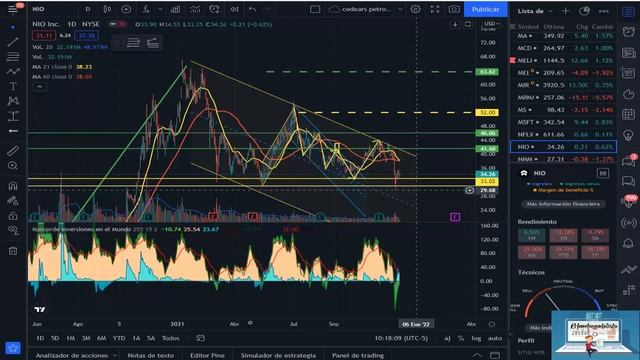The width and height of the screenshot is (640, 360).
Task: Open the calendar icon in right sidebar
Action: click(629, 114)
